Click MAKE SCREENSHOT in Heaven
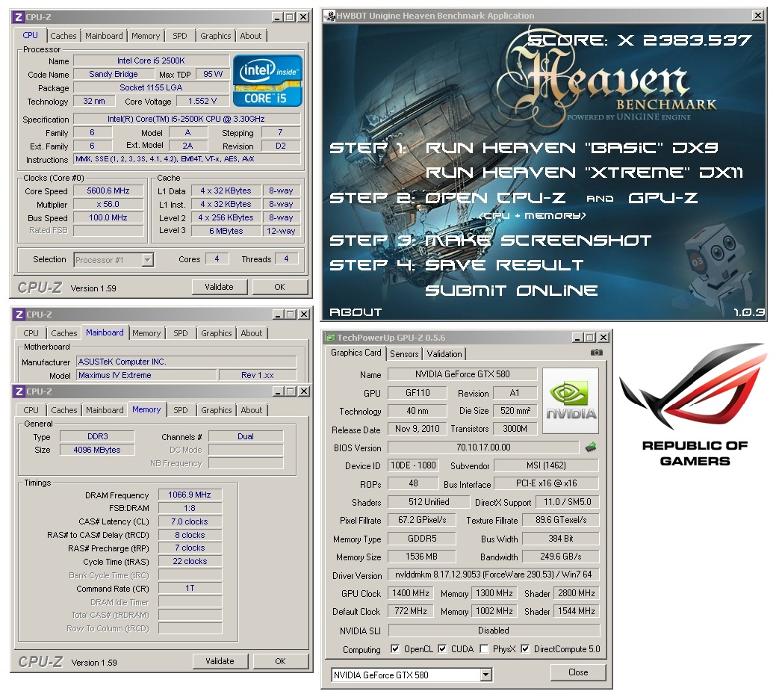Viewport: 782px width, 700px height. (x=538, y=240)
